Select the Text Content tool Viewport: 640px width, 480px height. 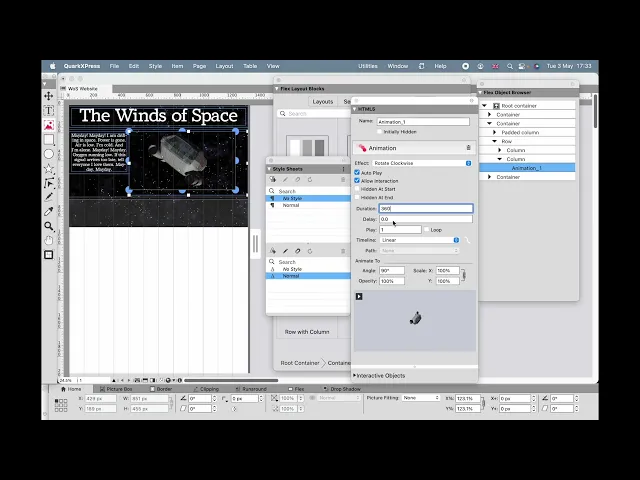tap(49, 111)
